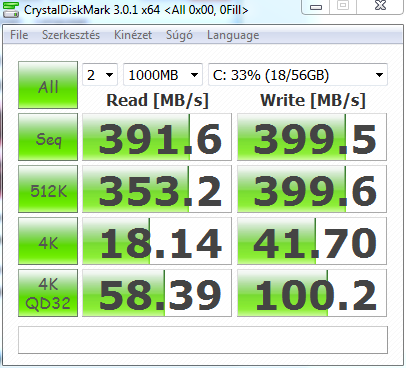Click the Seq read result 391.6
Screen dimensions: 406x368
click(157, 137)
